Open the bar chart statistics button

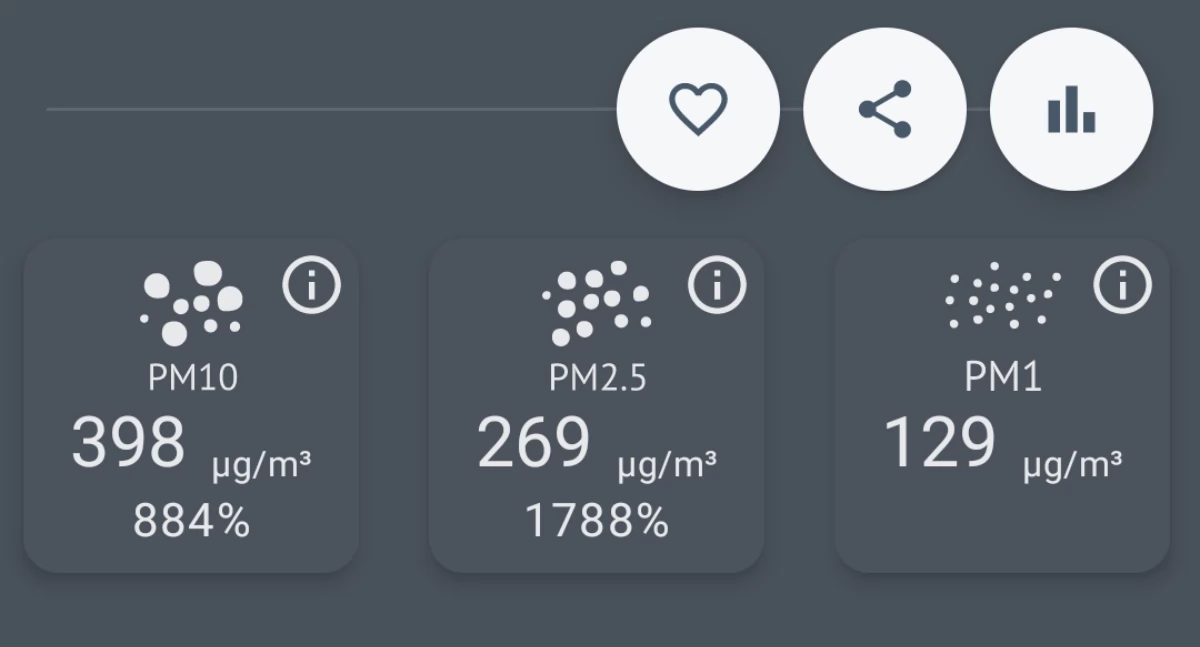[x=1071, y=109]
